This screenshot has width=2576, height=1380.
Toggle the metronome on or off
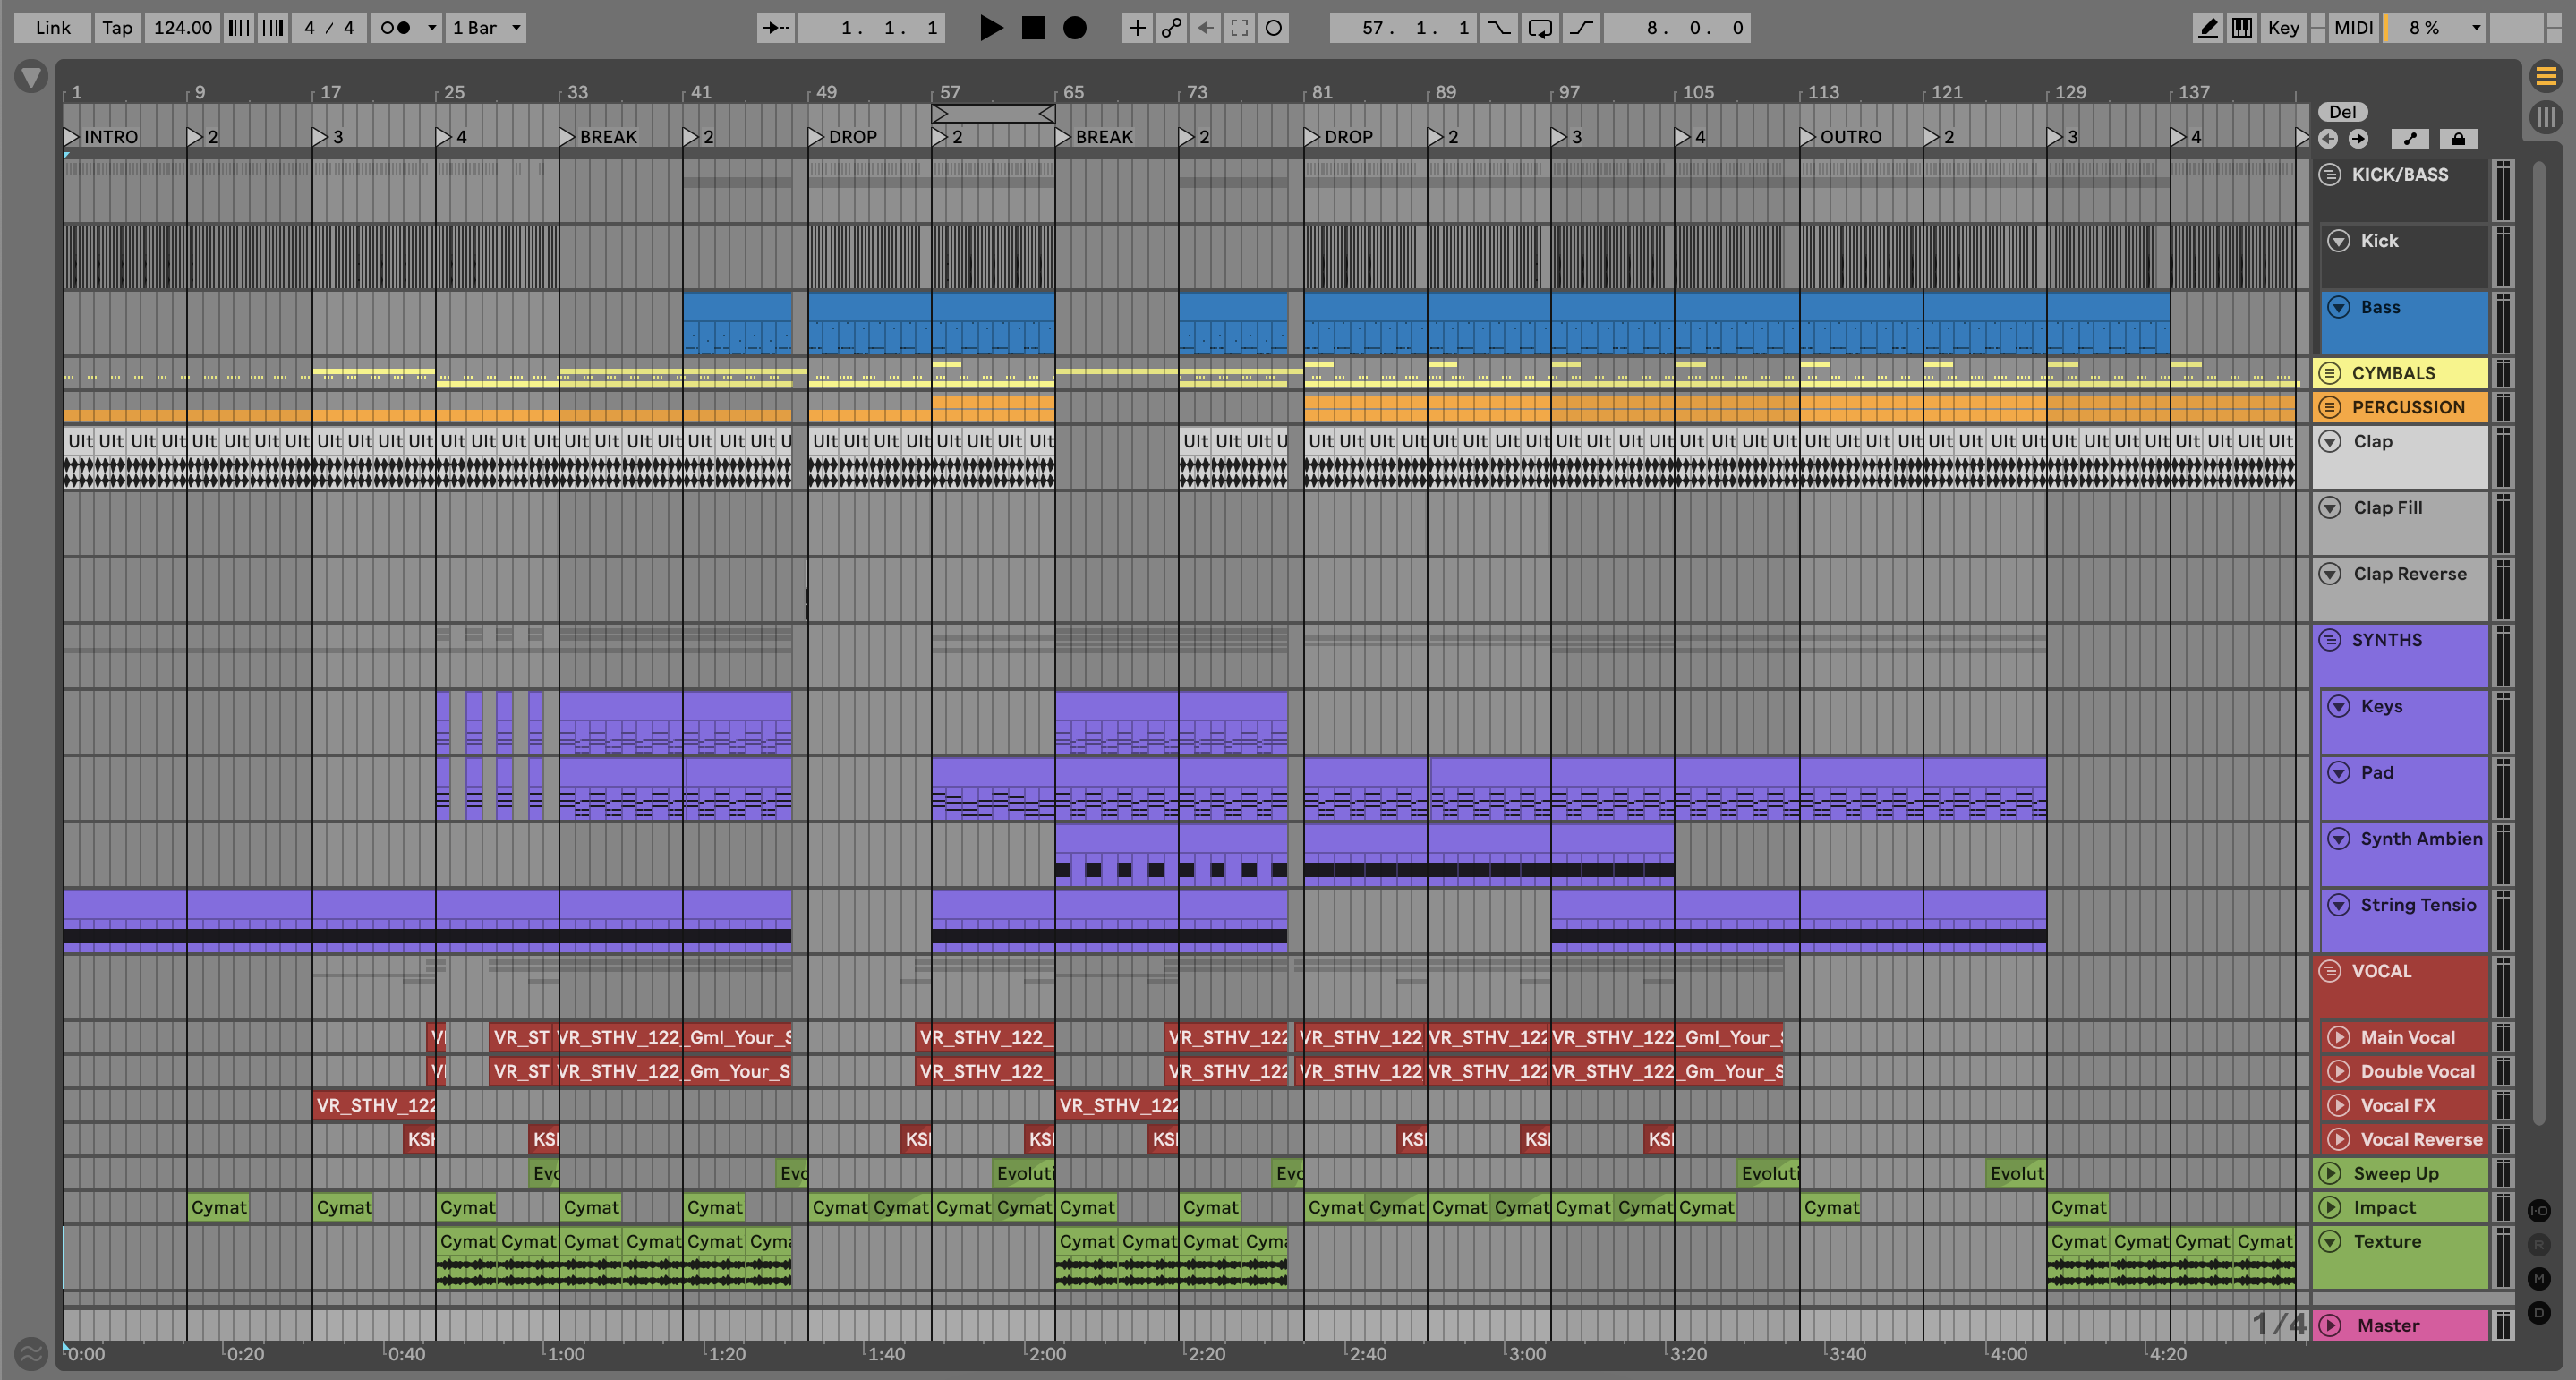396,28
